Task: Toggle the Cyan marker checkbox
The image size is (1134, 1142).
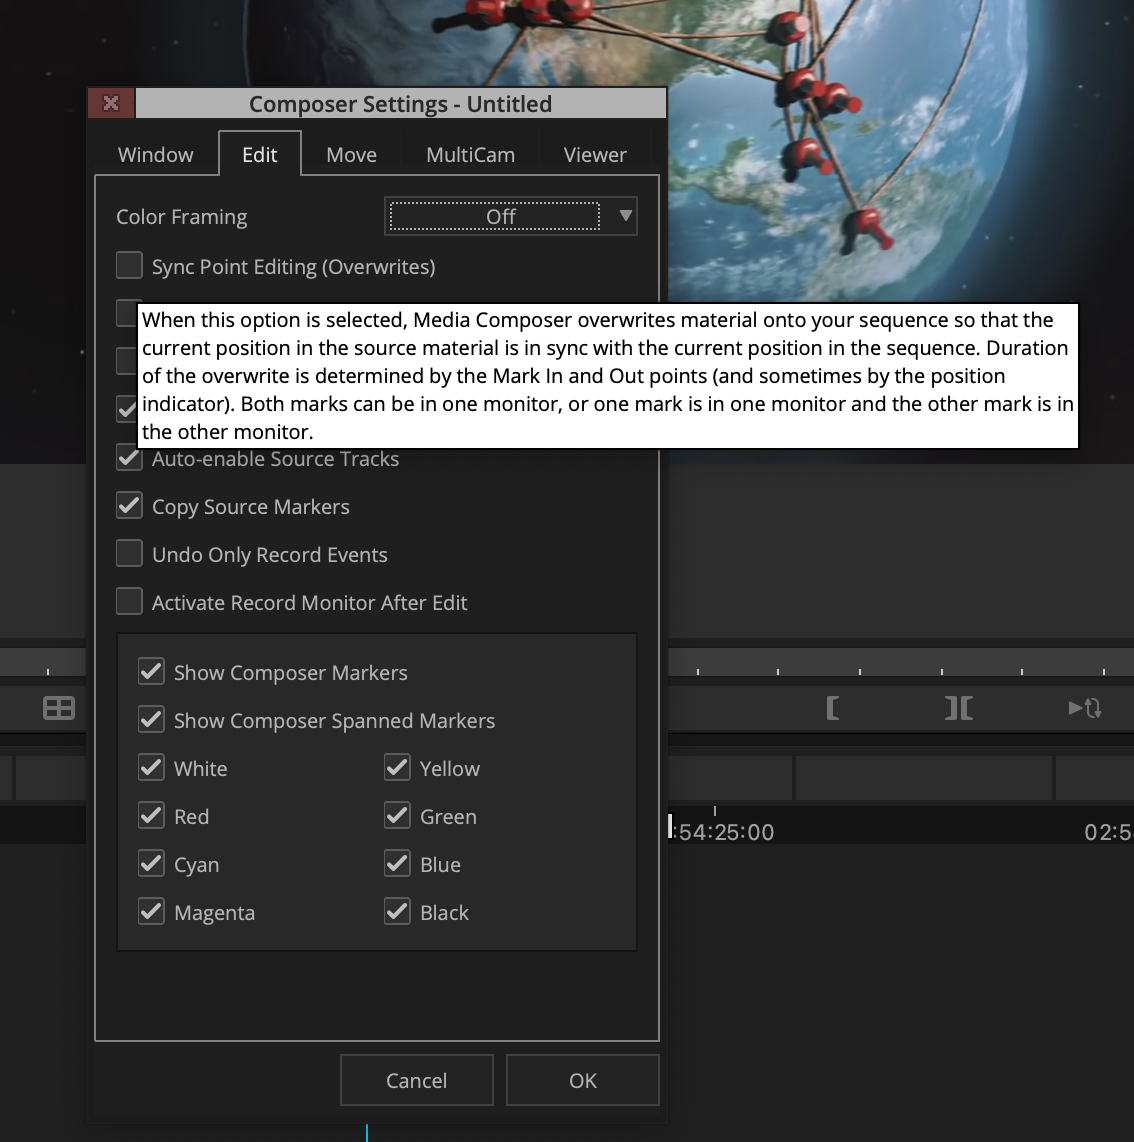Action: [151, 864]
